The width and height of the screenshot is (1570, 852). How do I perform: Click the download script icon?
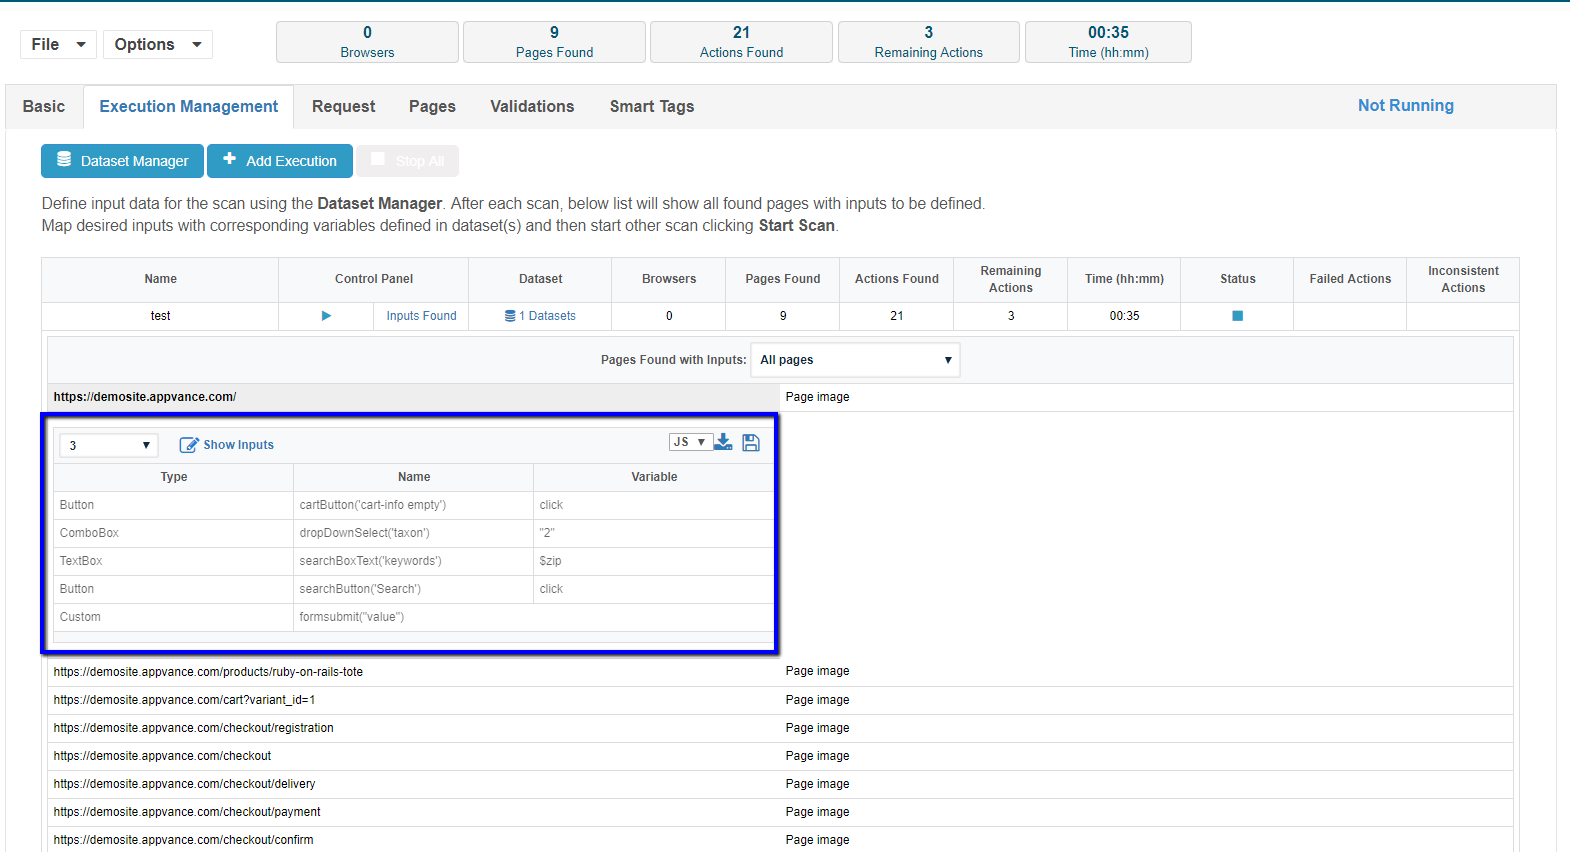point(724,442)
